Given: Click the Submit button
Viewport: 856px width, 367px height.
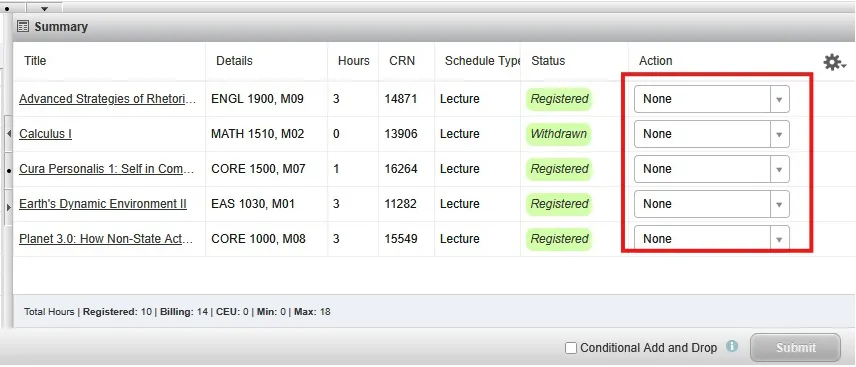Looking at the screenshot, I should [795, 347].
